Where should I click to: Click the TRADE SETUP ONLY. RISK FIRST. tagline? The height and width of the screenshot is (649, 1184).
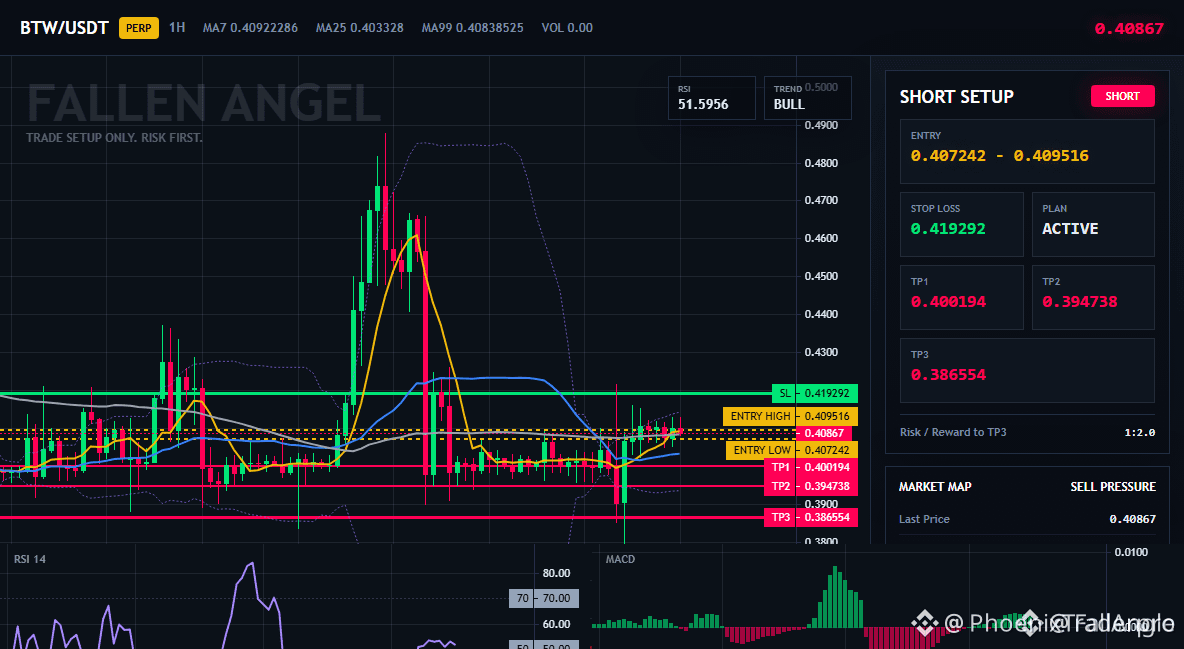[114, 138]
